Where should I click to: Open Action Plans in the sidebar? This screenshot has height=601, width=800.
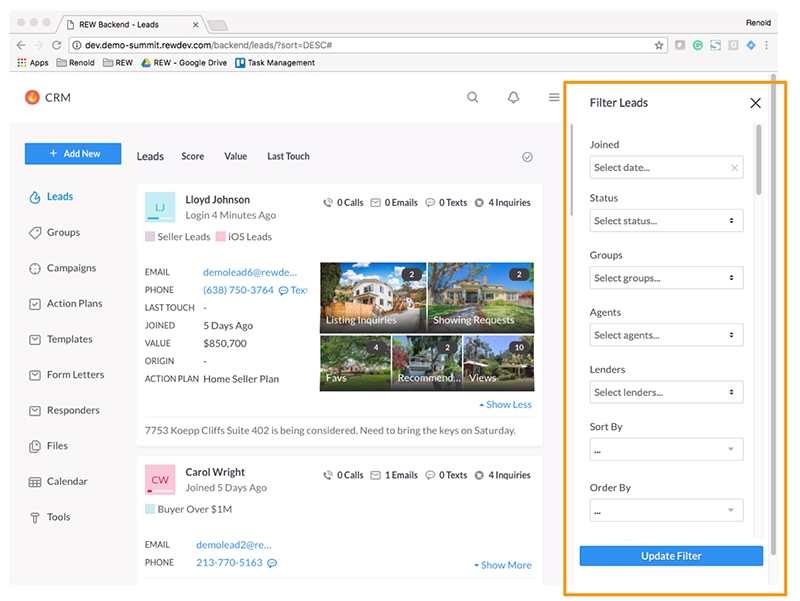tap(65, 304)
